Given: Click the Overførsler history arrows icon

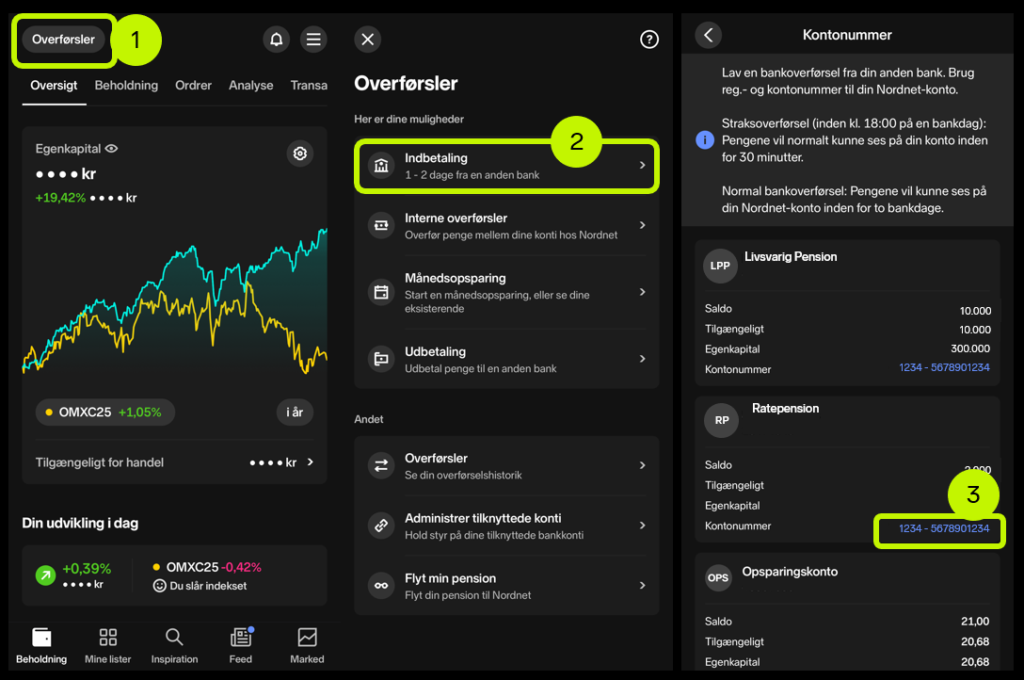Looking at the screenshot, I should coord(381,466).
